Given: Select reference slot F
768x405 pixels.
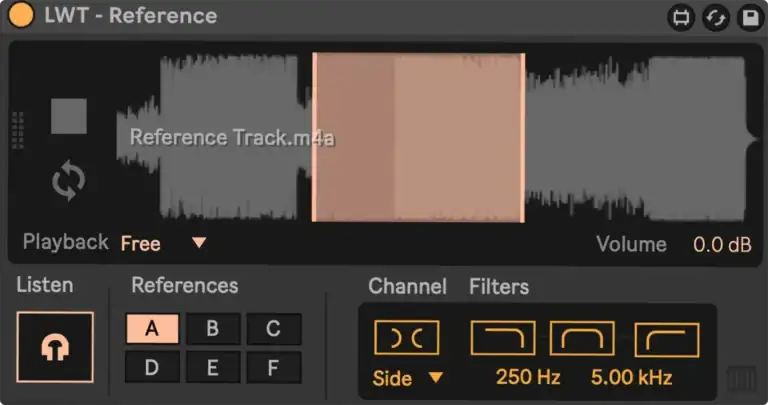Looking at the screenshot, I should [273, 367].
